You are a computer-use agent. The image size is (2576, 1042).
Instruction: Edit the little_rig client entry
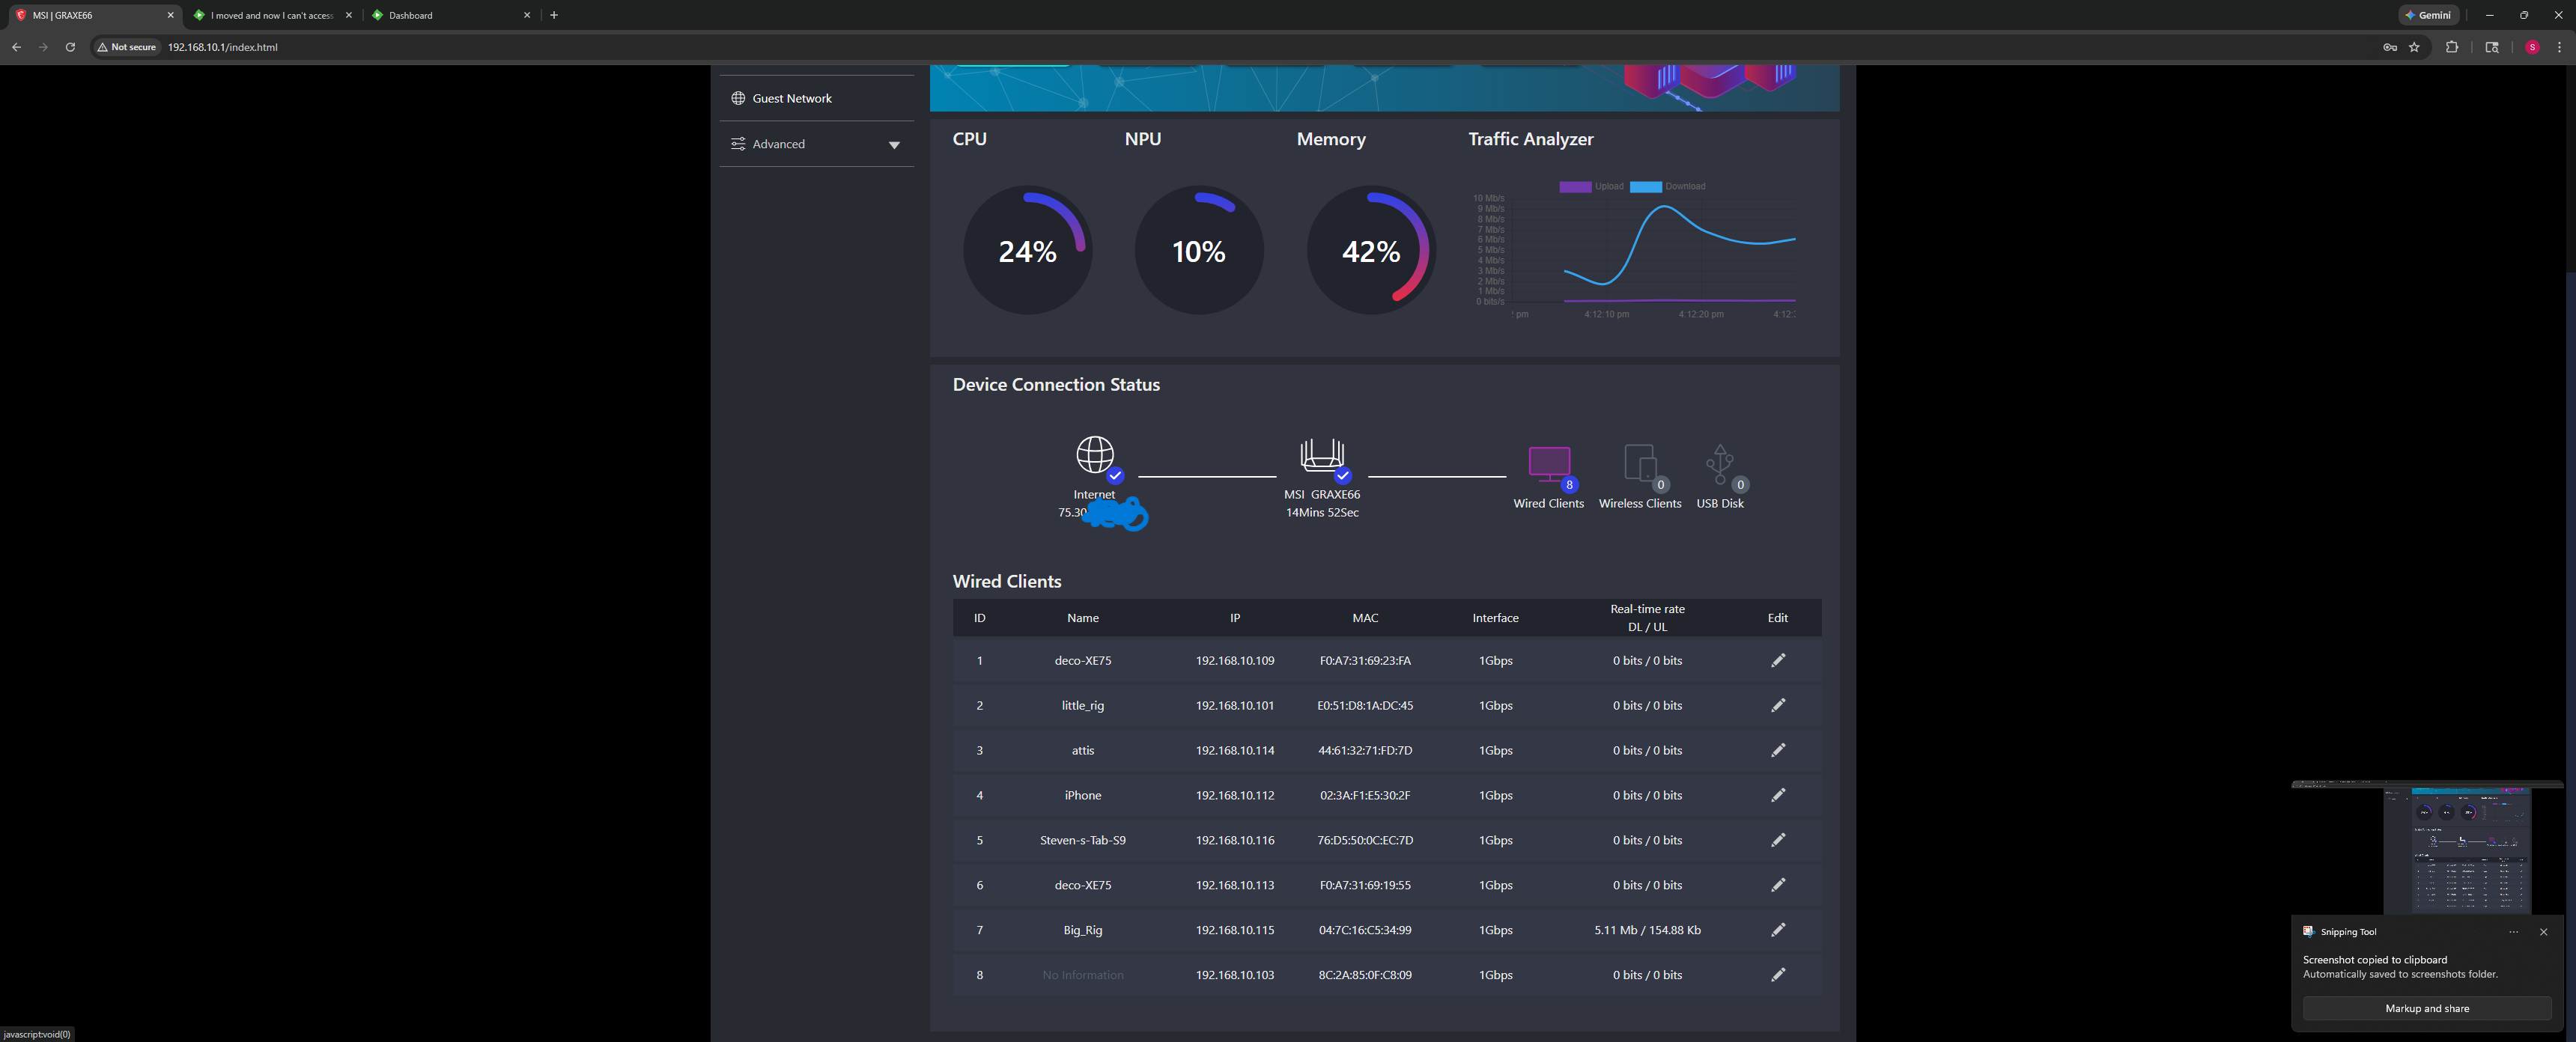tap(1777, 705)
